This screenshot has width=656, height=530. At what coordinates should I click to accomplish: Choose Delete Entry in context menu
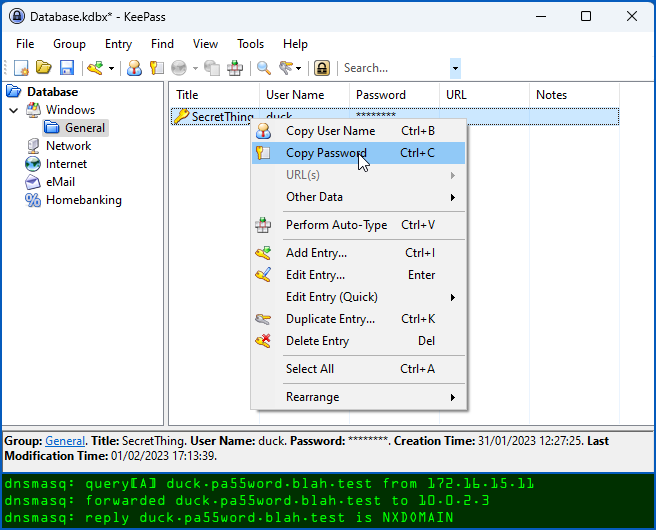pos(359,341)
